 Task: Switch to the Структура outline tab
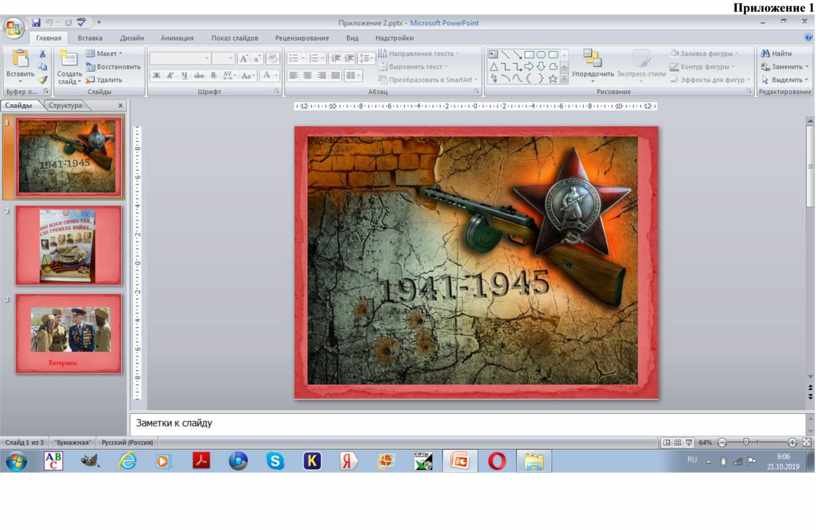pos(66,105)
